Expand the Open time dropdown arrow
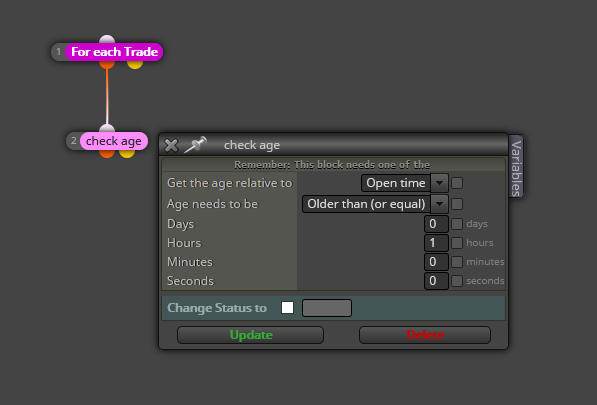This screenshot has width=597, height=405. click(439, 183)
